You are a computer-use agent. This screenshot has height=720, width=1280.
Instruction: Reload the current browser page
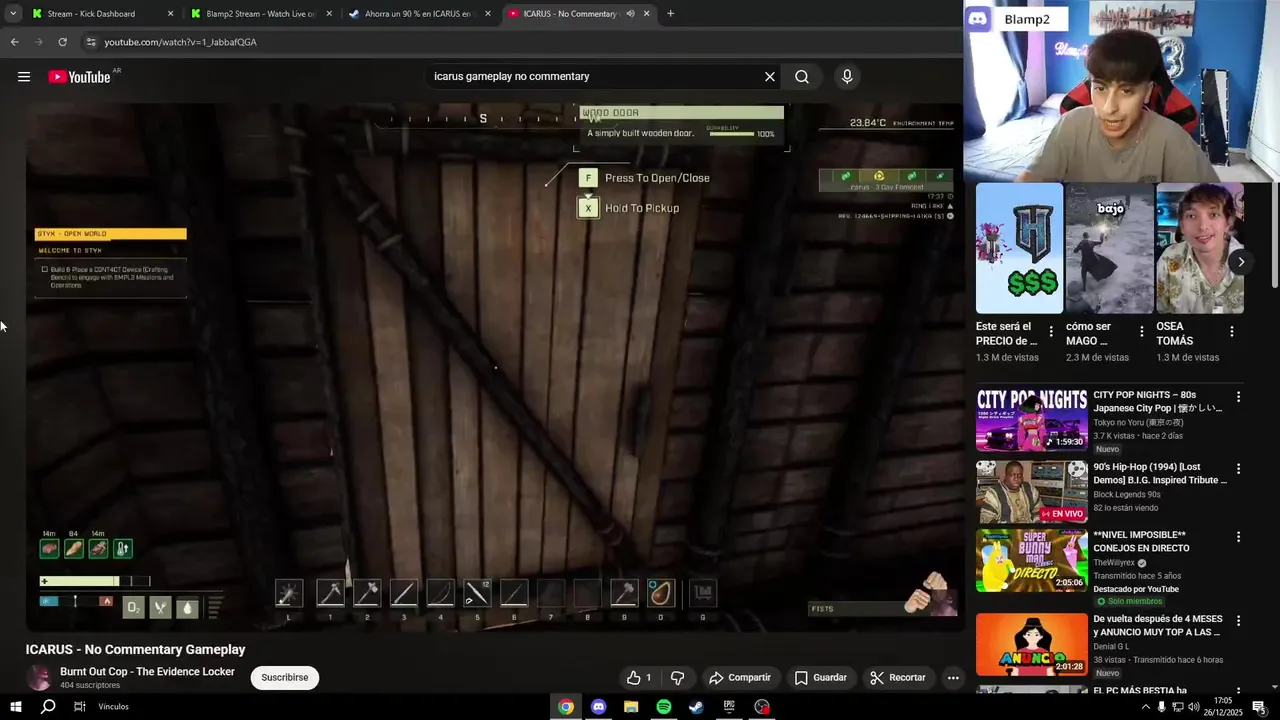pyautogui.click(x=62, y=42)
